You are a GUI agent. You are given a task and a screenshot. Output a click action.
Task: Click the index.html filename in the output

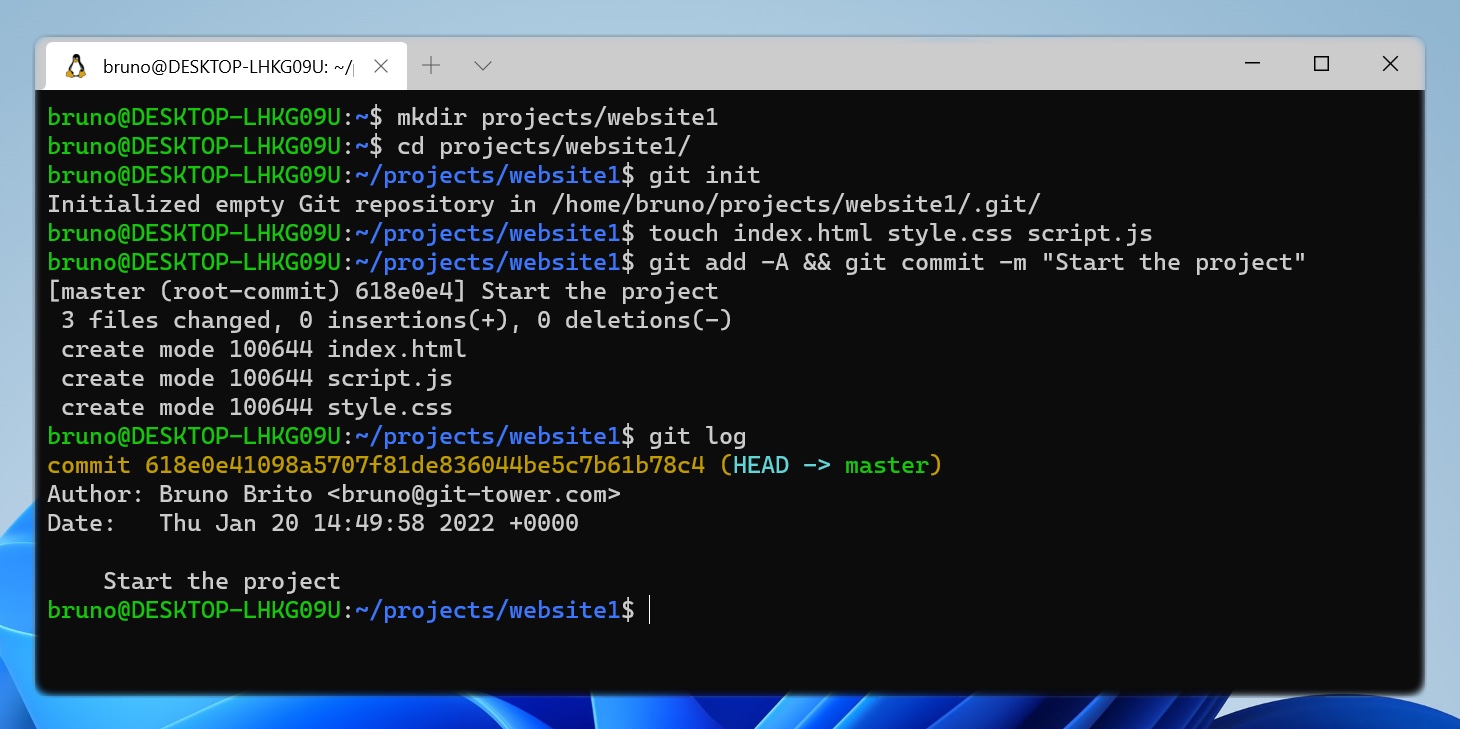(x=398, y=349)
